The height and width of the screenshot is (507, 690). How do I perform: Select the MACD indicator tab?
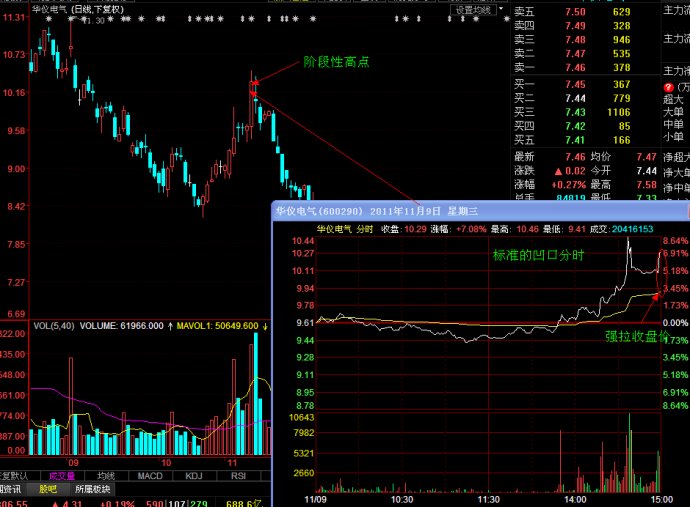point(149,475)
